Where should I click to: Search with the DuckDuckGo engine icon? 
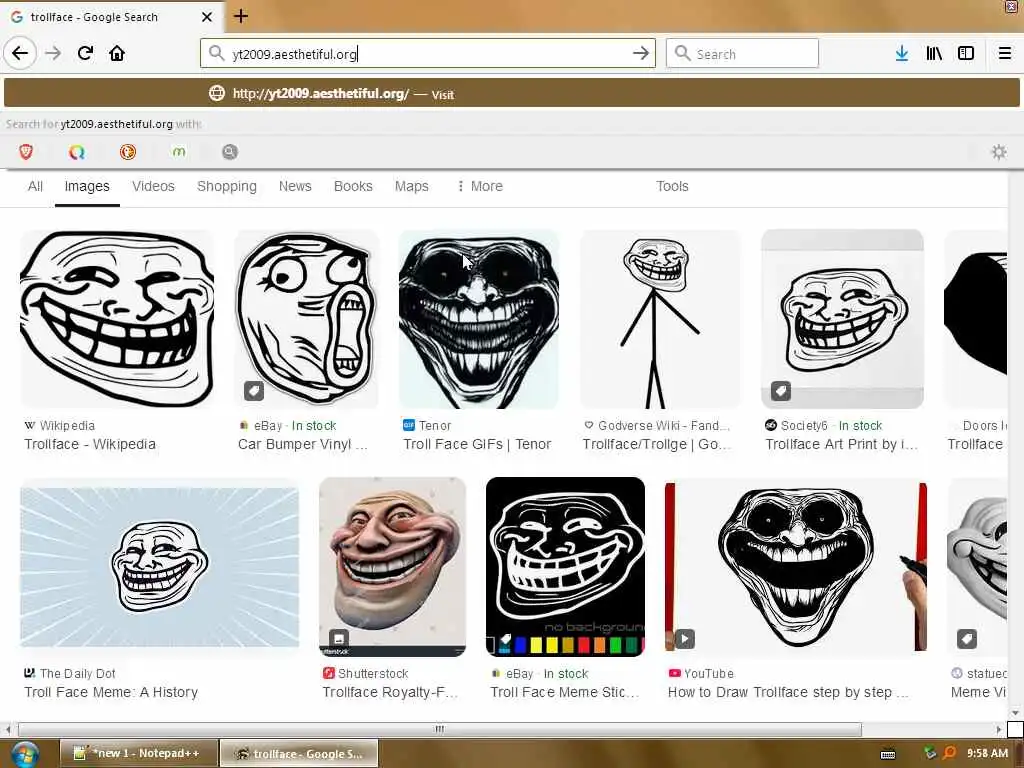(x=128, y=152)
